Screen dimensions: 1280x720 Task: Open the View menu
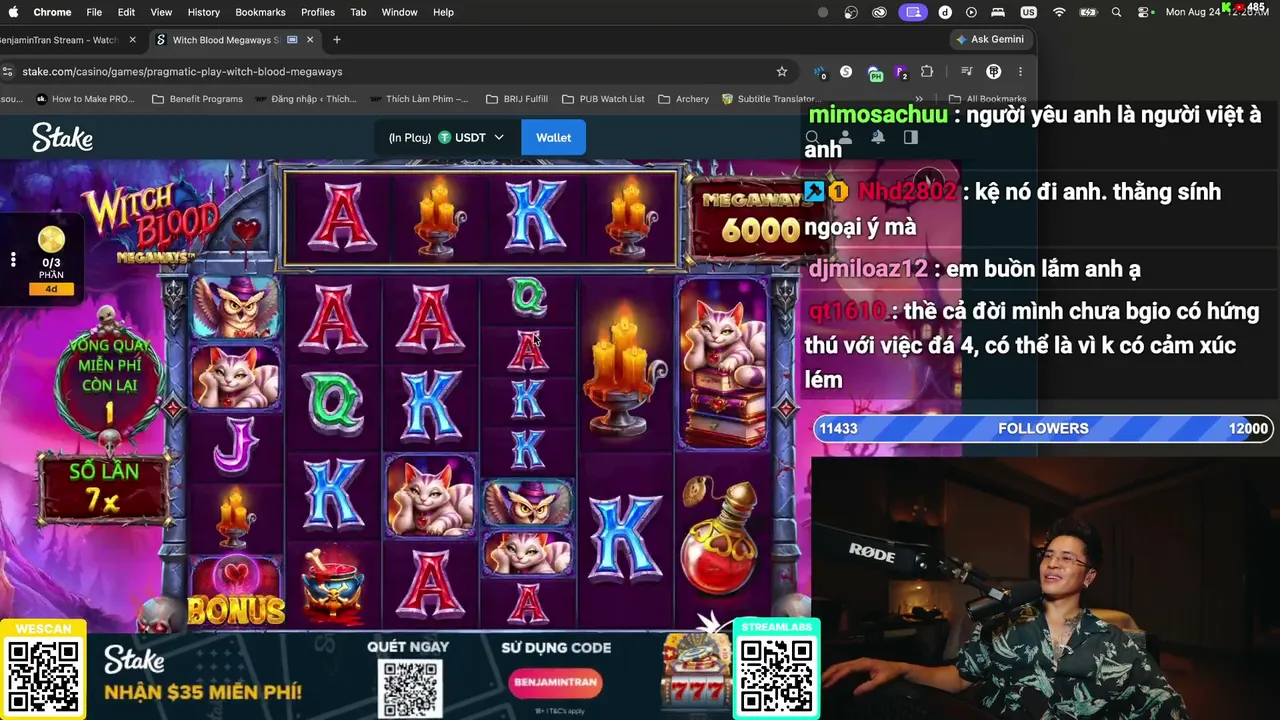(161, 12)
